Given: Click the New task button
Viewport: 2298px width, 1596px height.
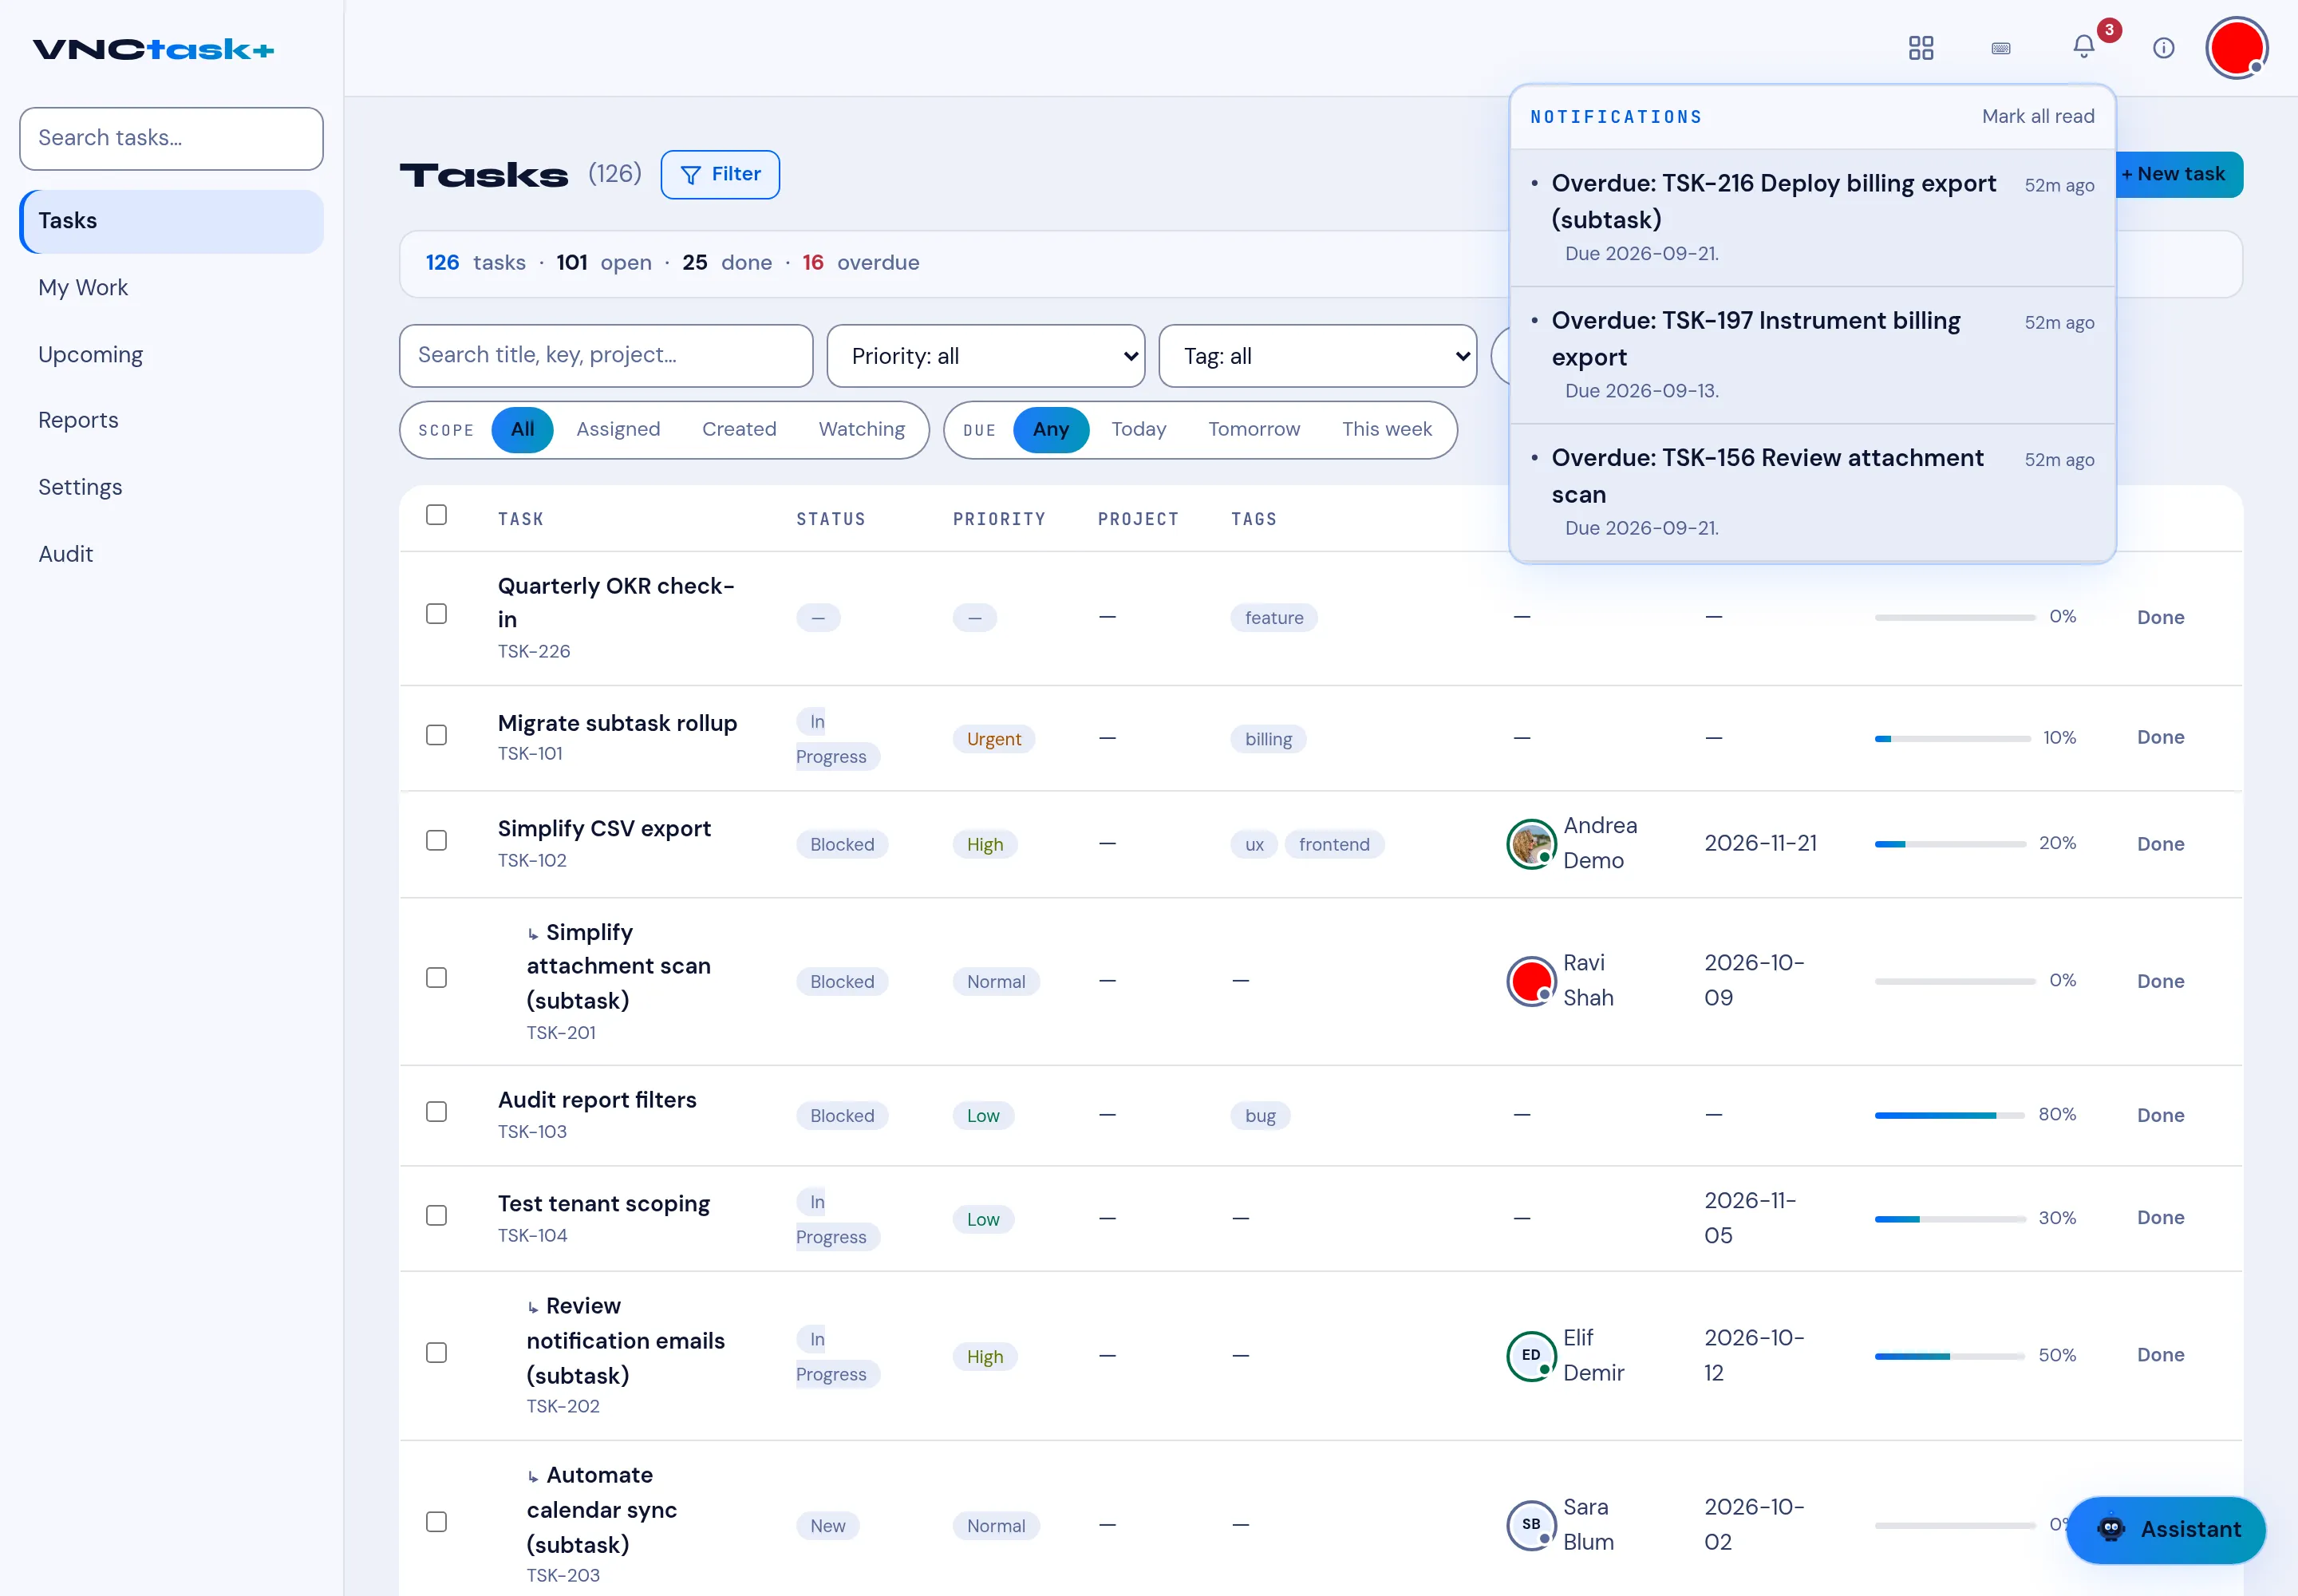Looking at the screenshot, I should [x=2179, y=175].
